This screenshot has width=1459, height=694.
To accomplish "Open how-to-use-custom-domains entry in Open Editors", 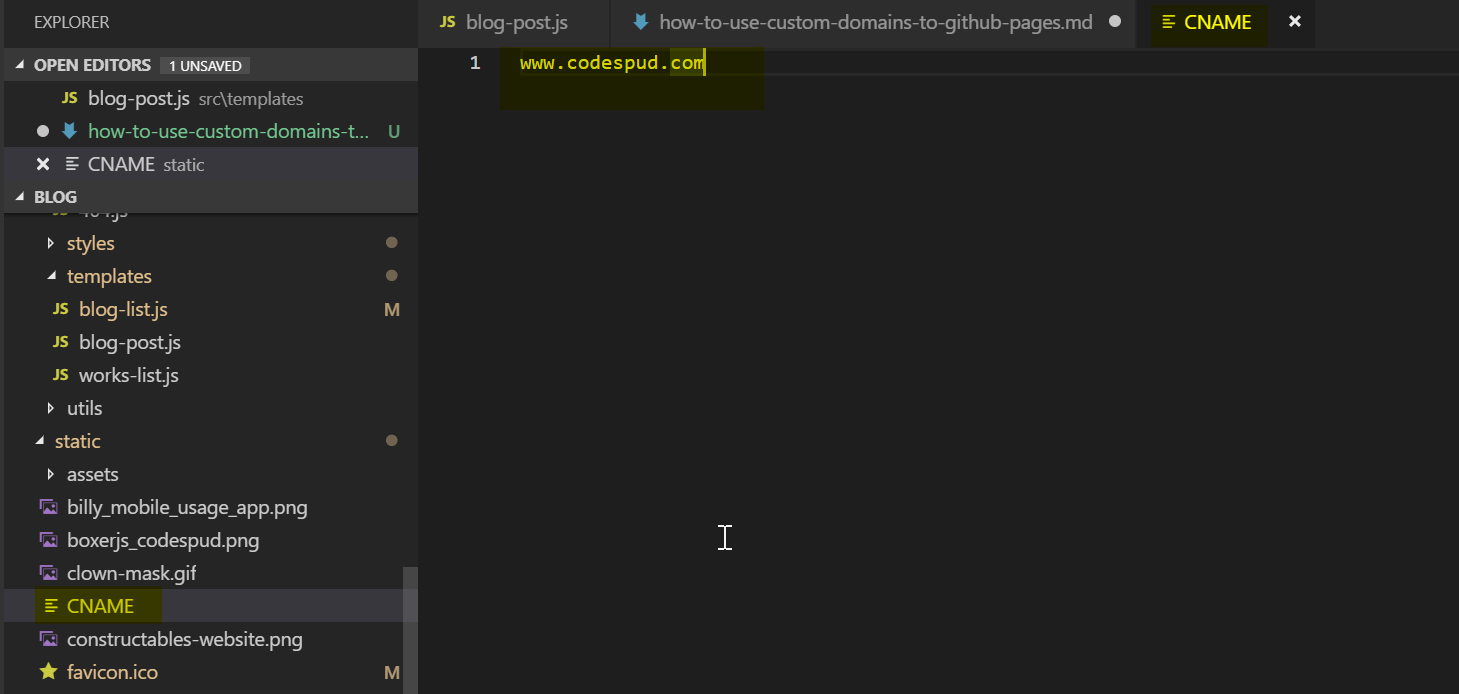I will pos(230,131).
